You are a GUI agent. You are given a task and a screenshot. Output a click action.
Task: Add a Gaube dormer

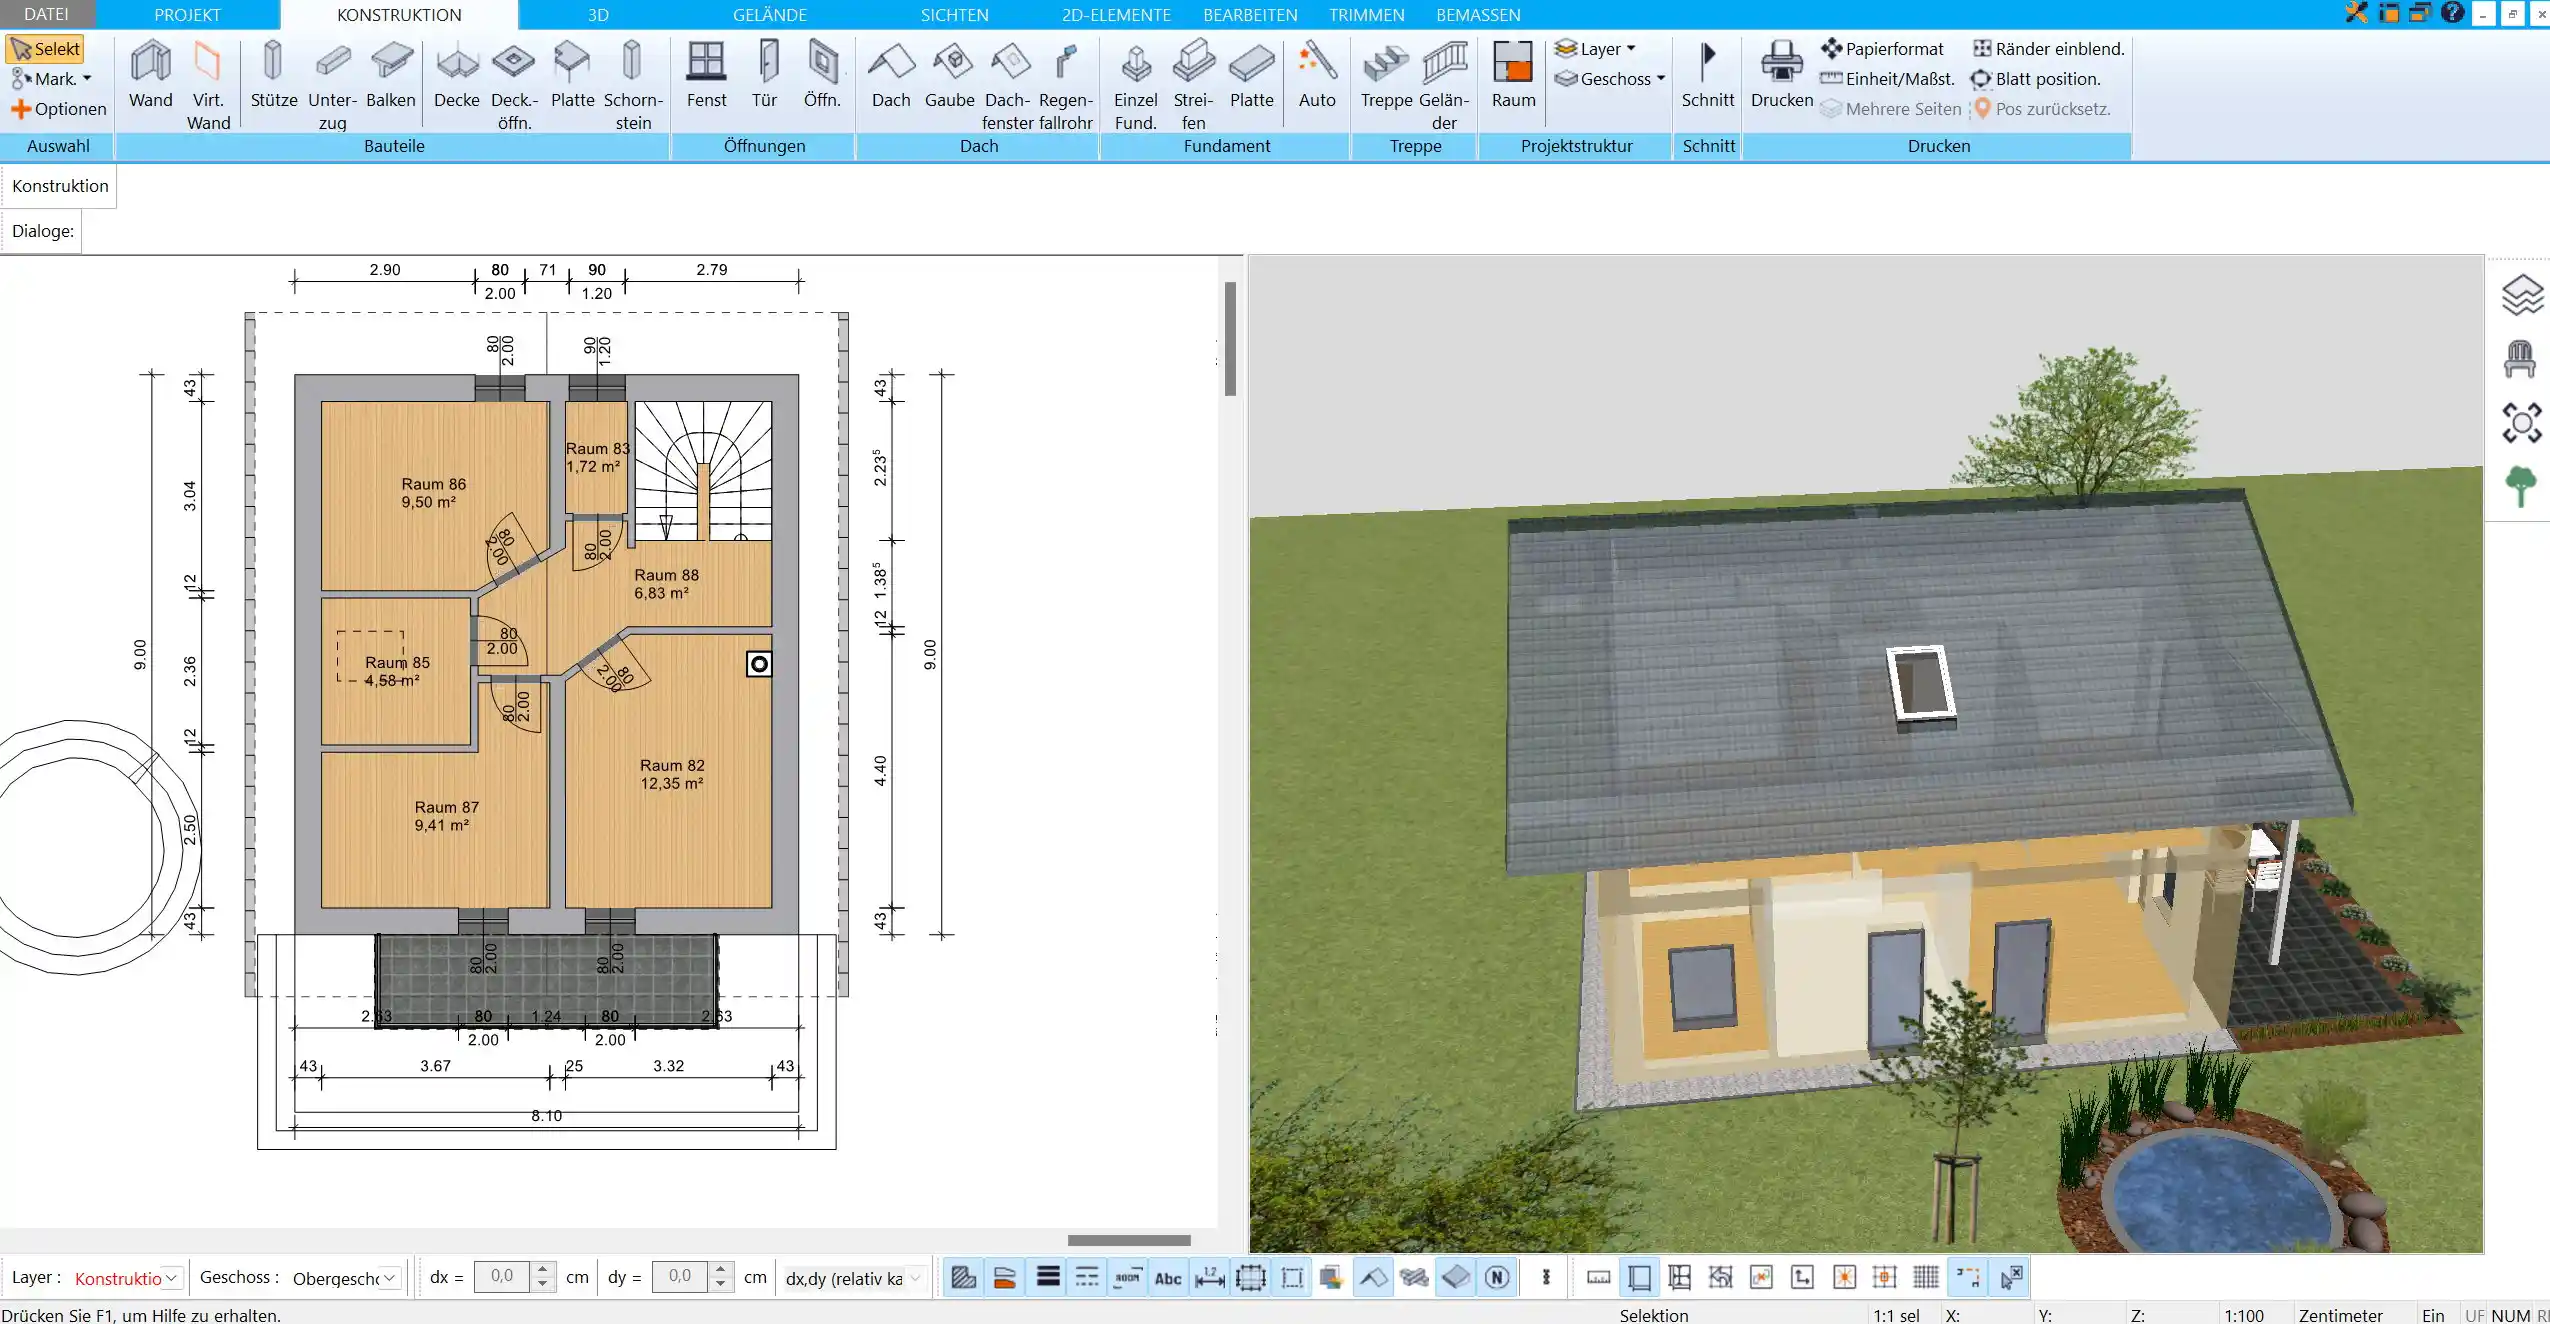[950, 74]
